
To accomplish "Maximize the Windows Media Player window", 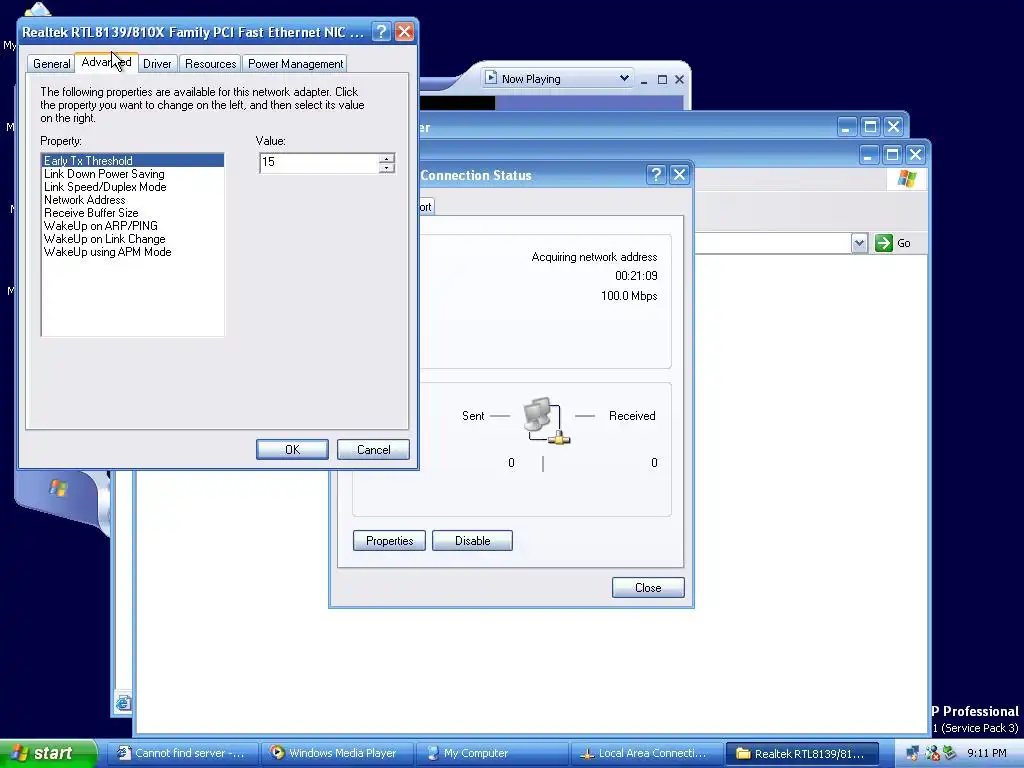I will [662, 80].
